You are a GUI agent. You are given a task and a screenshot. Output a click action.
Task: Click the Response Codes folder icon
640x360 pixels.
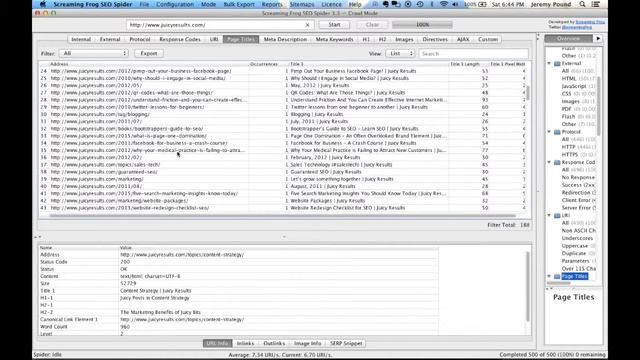point(557,162)
